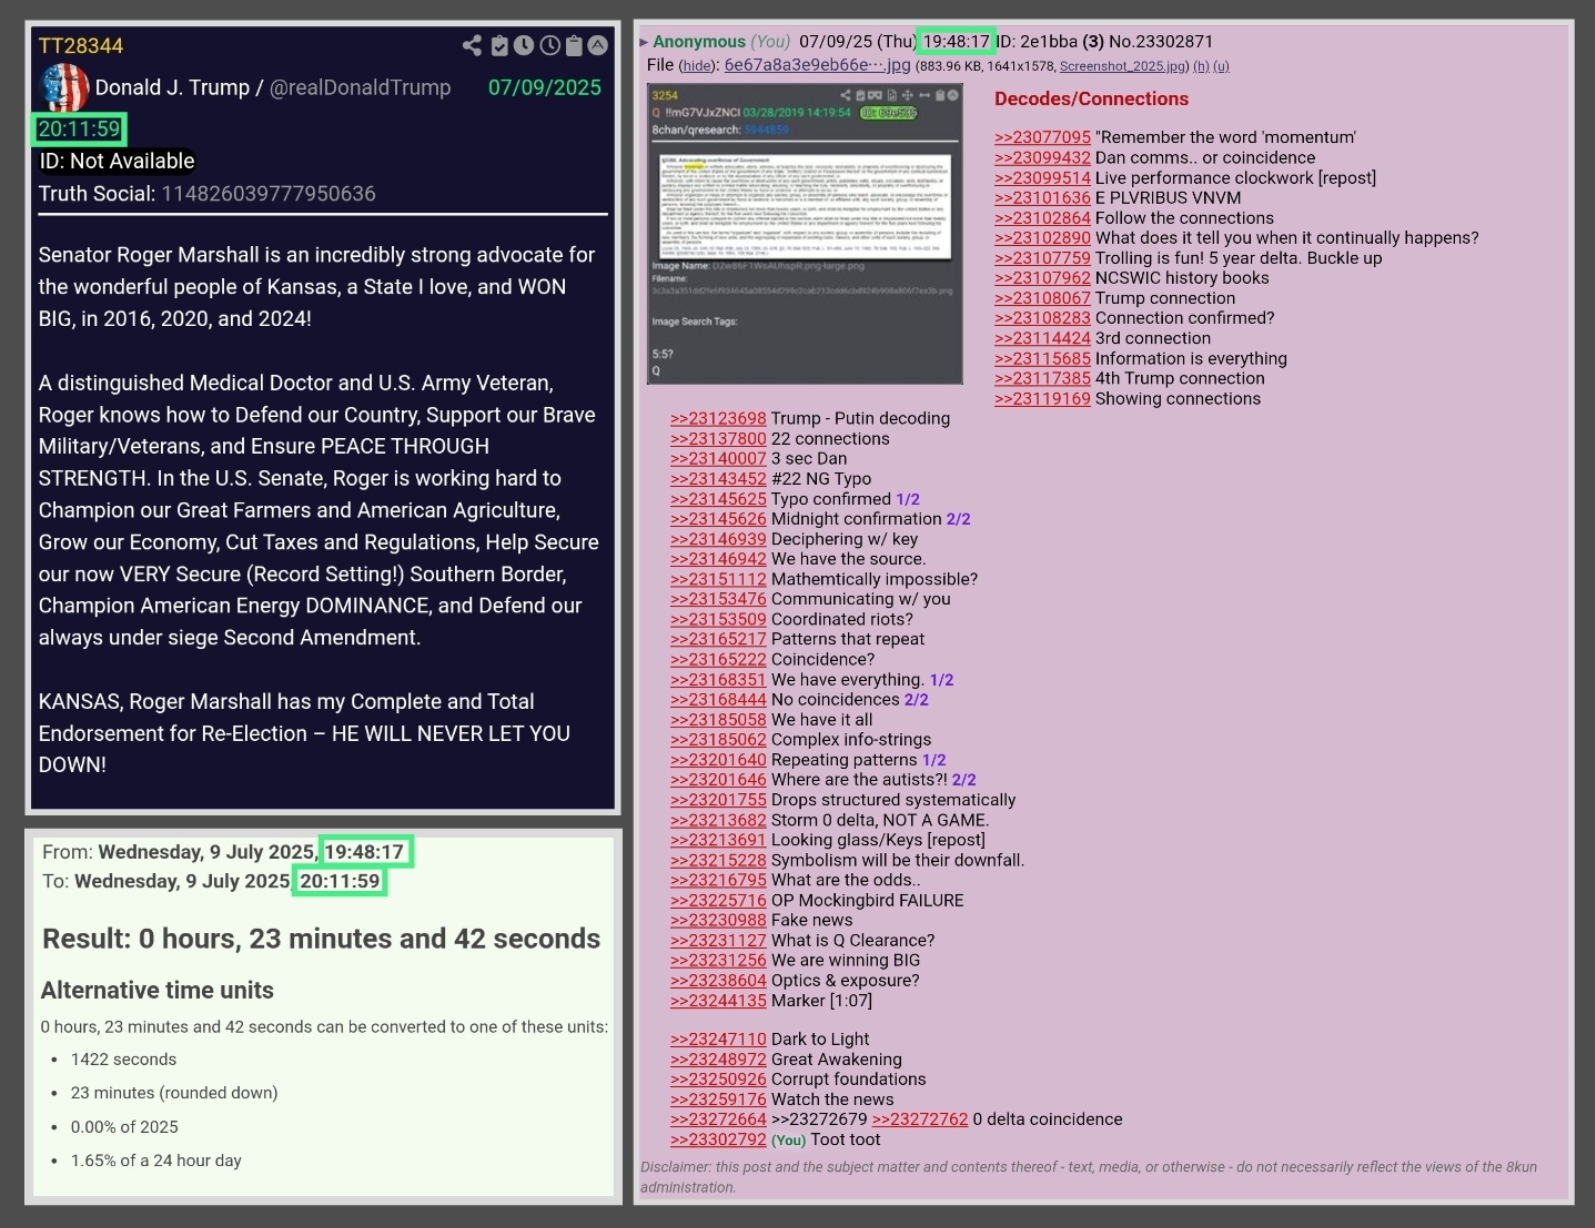Image resolution: width=1595 pixels, height=1228 pixels.
Task: Open reply link >>23151112 Mathemtically impossible?
Action: click(x=718, y=579)
